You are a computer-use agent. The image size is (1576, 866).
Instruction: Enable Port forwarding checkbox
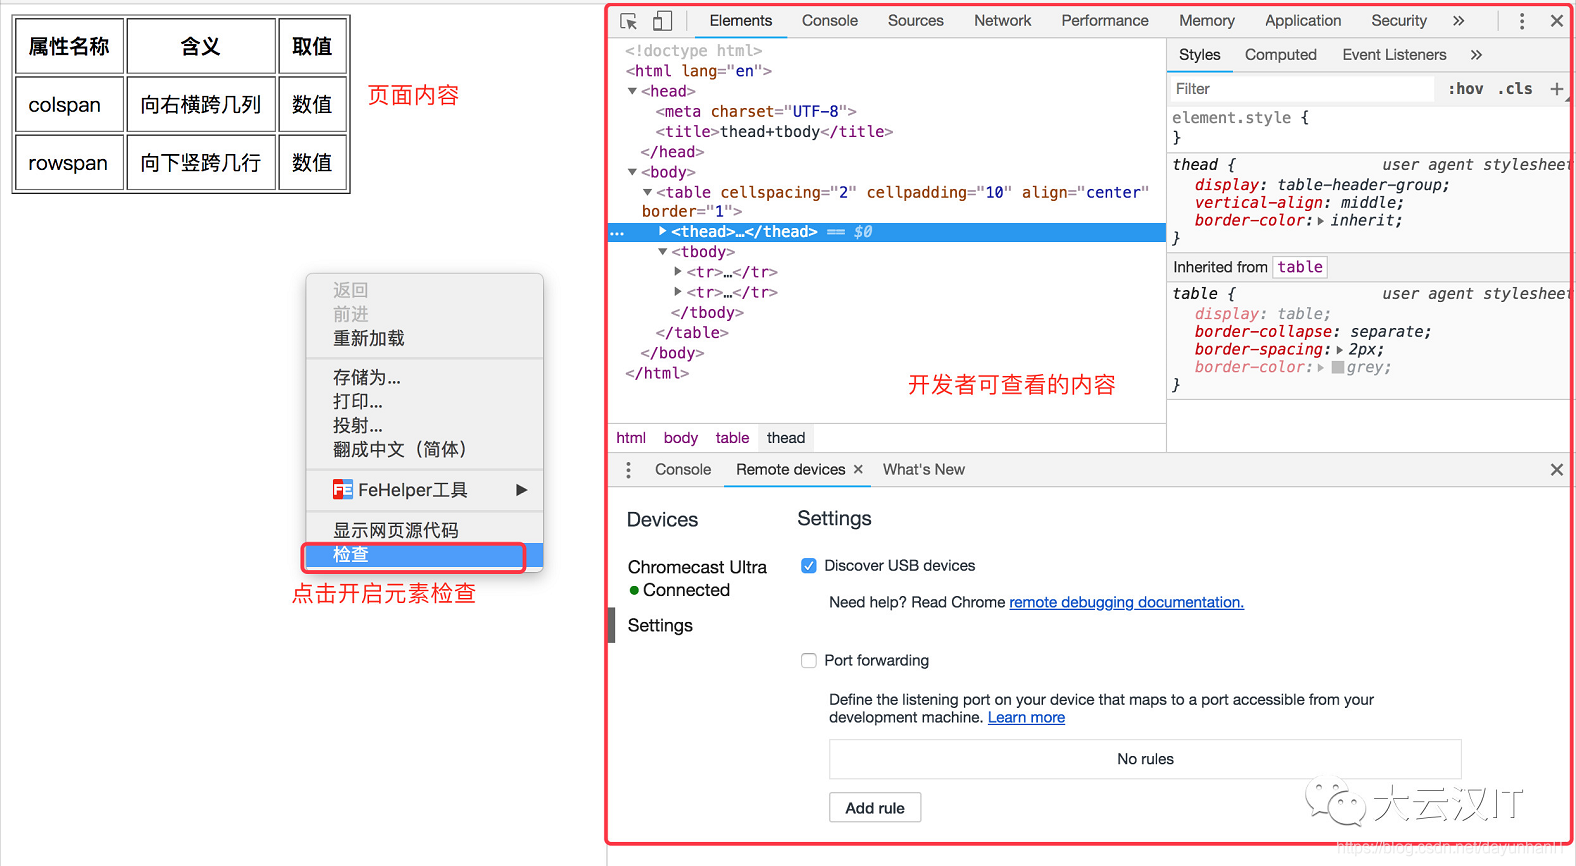coord(809,661)
